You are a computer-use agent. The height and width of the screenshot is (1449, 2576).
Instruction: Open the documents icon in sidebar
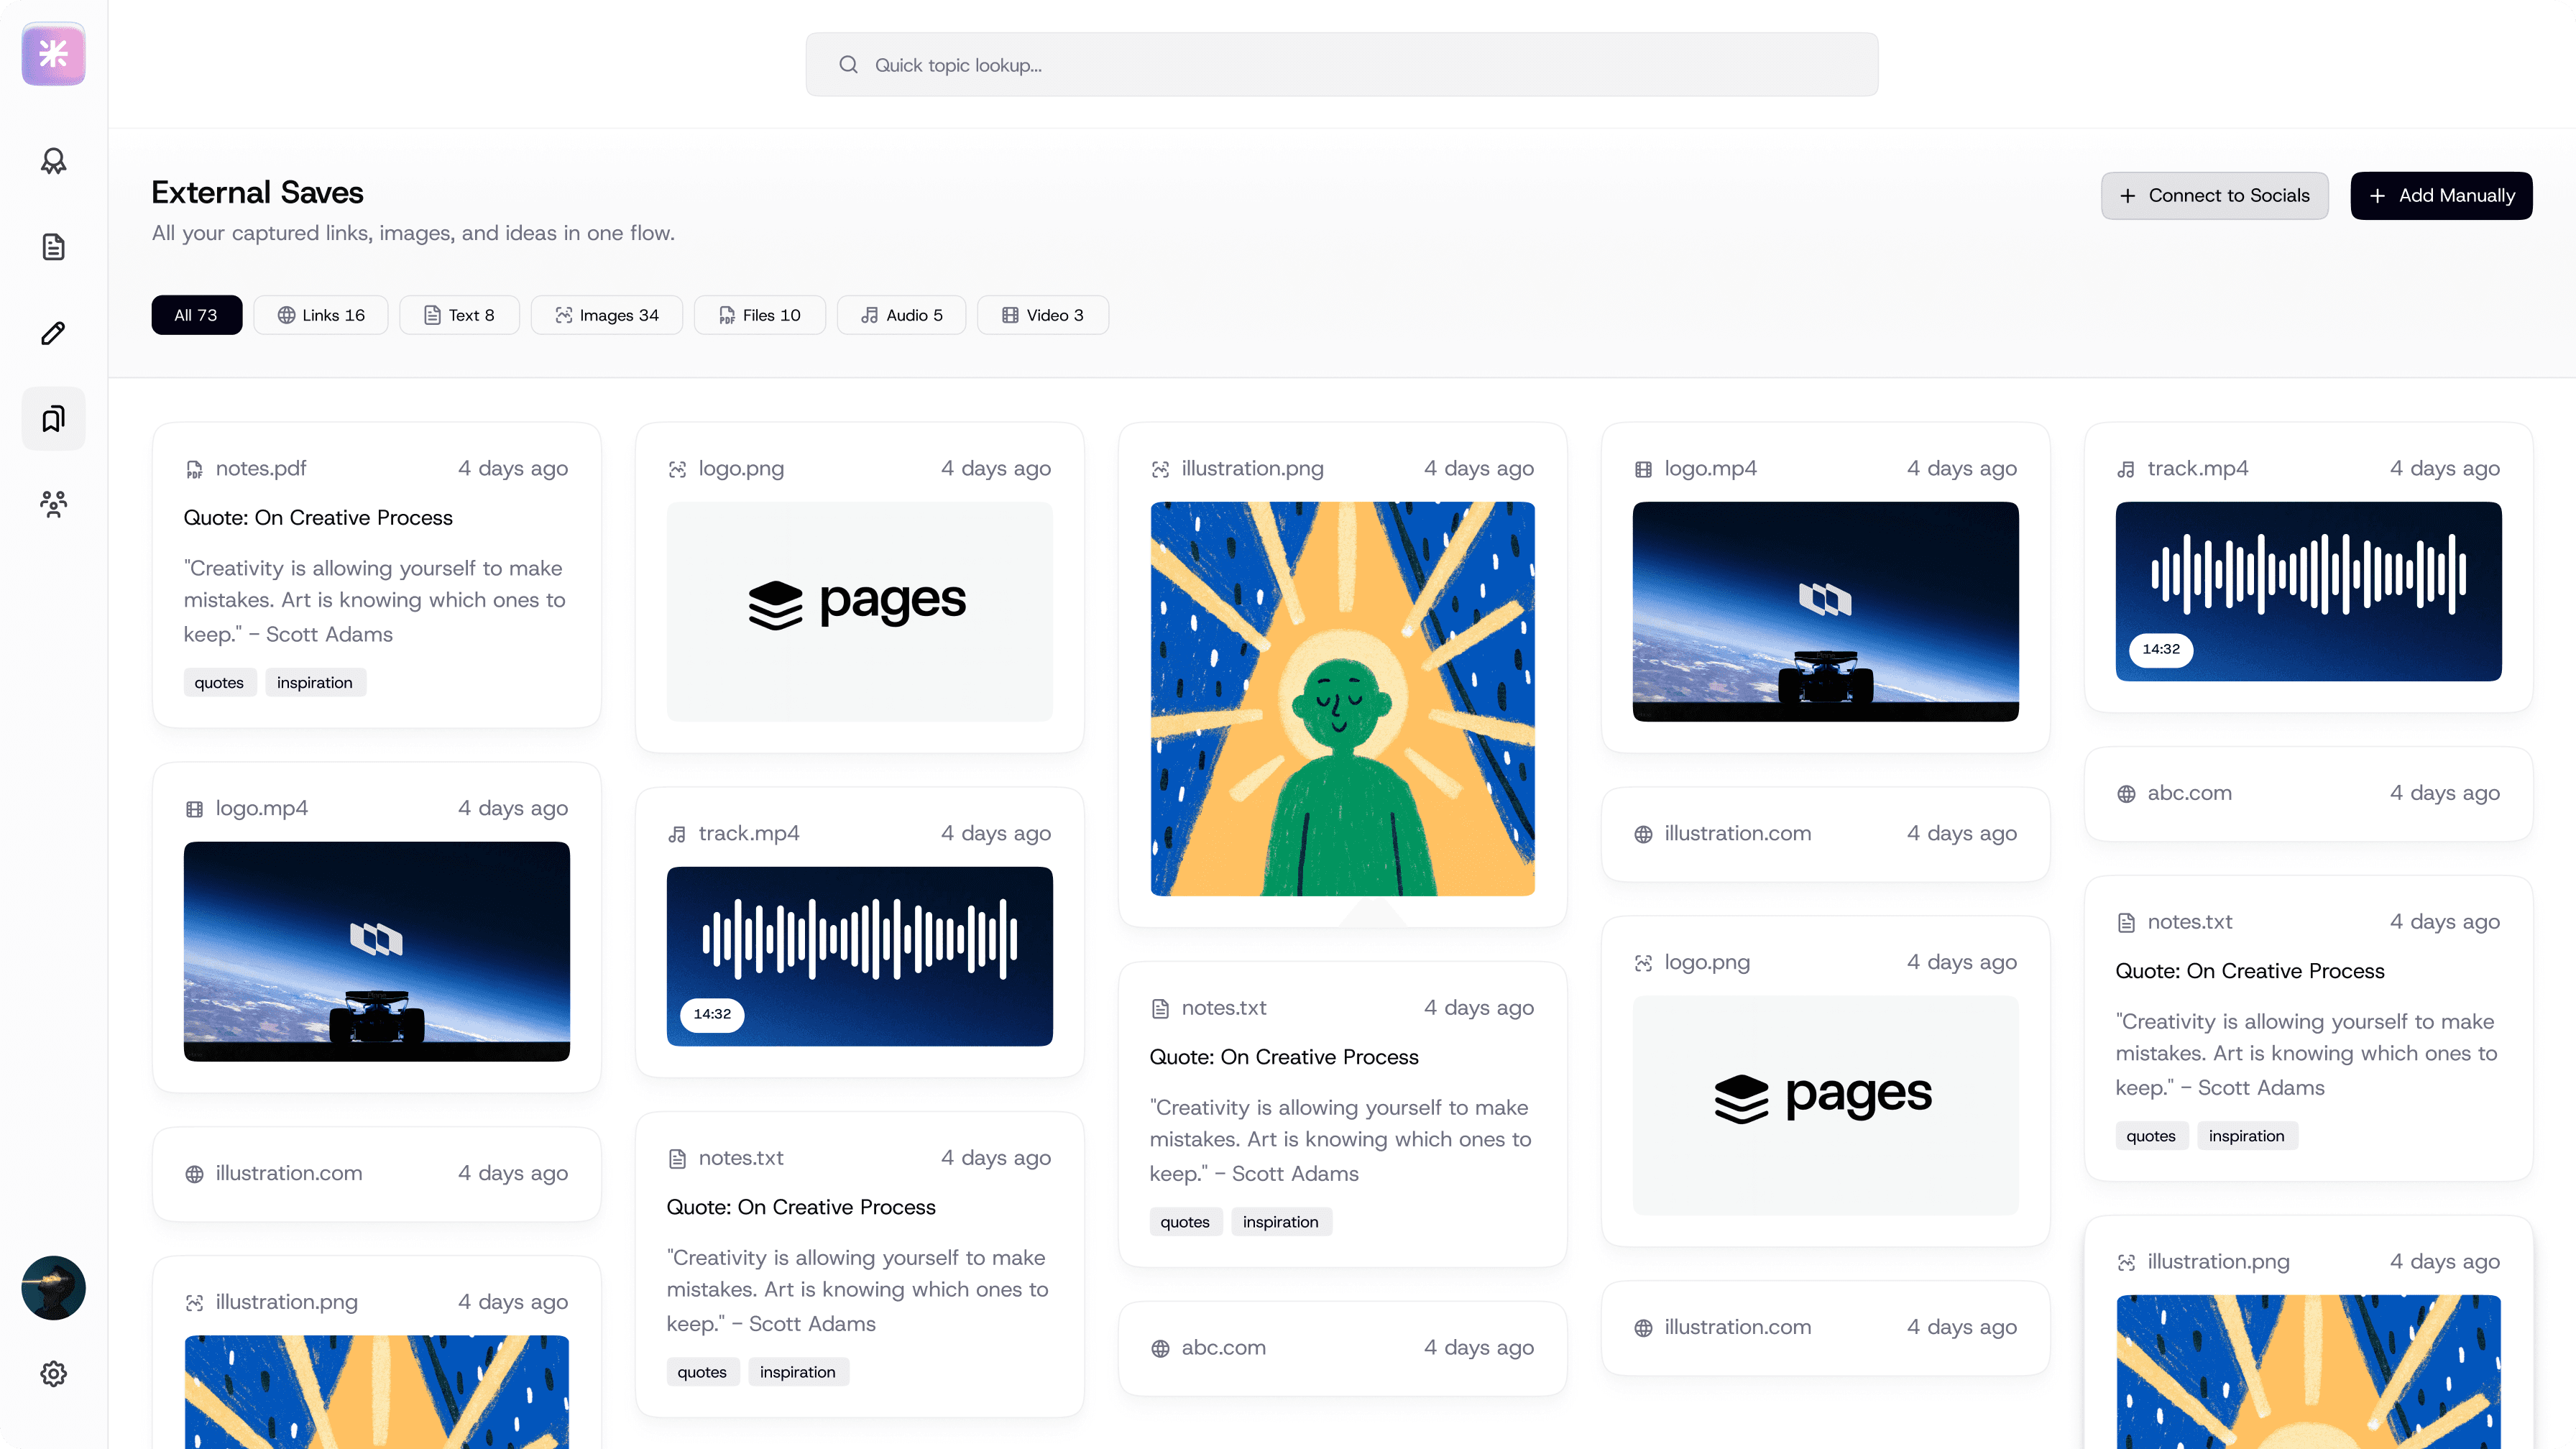click(53, 247)
